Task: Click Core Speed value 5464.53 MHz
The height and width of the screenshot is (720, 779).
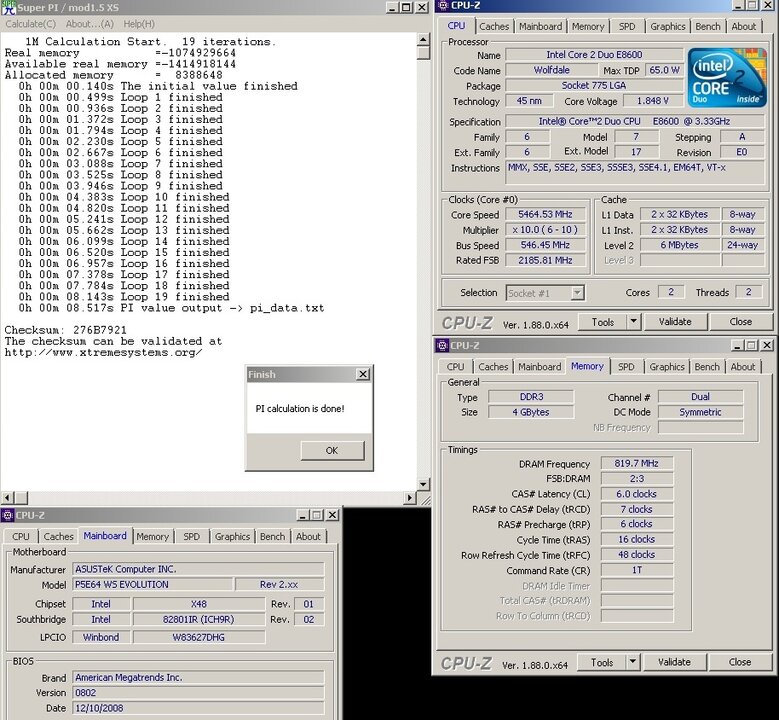Action: pyautogui.click(x=545, y=214)
